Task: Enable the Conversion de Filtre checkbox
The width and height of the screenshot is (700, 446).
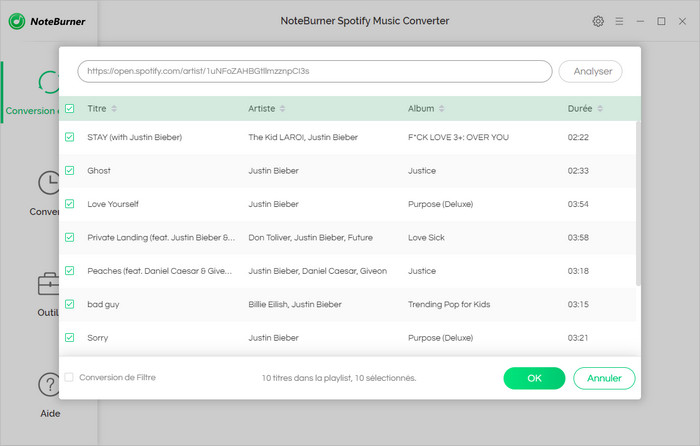Action: click(69, 377)
